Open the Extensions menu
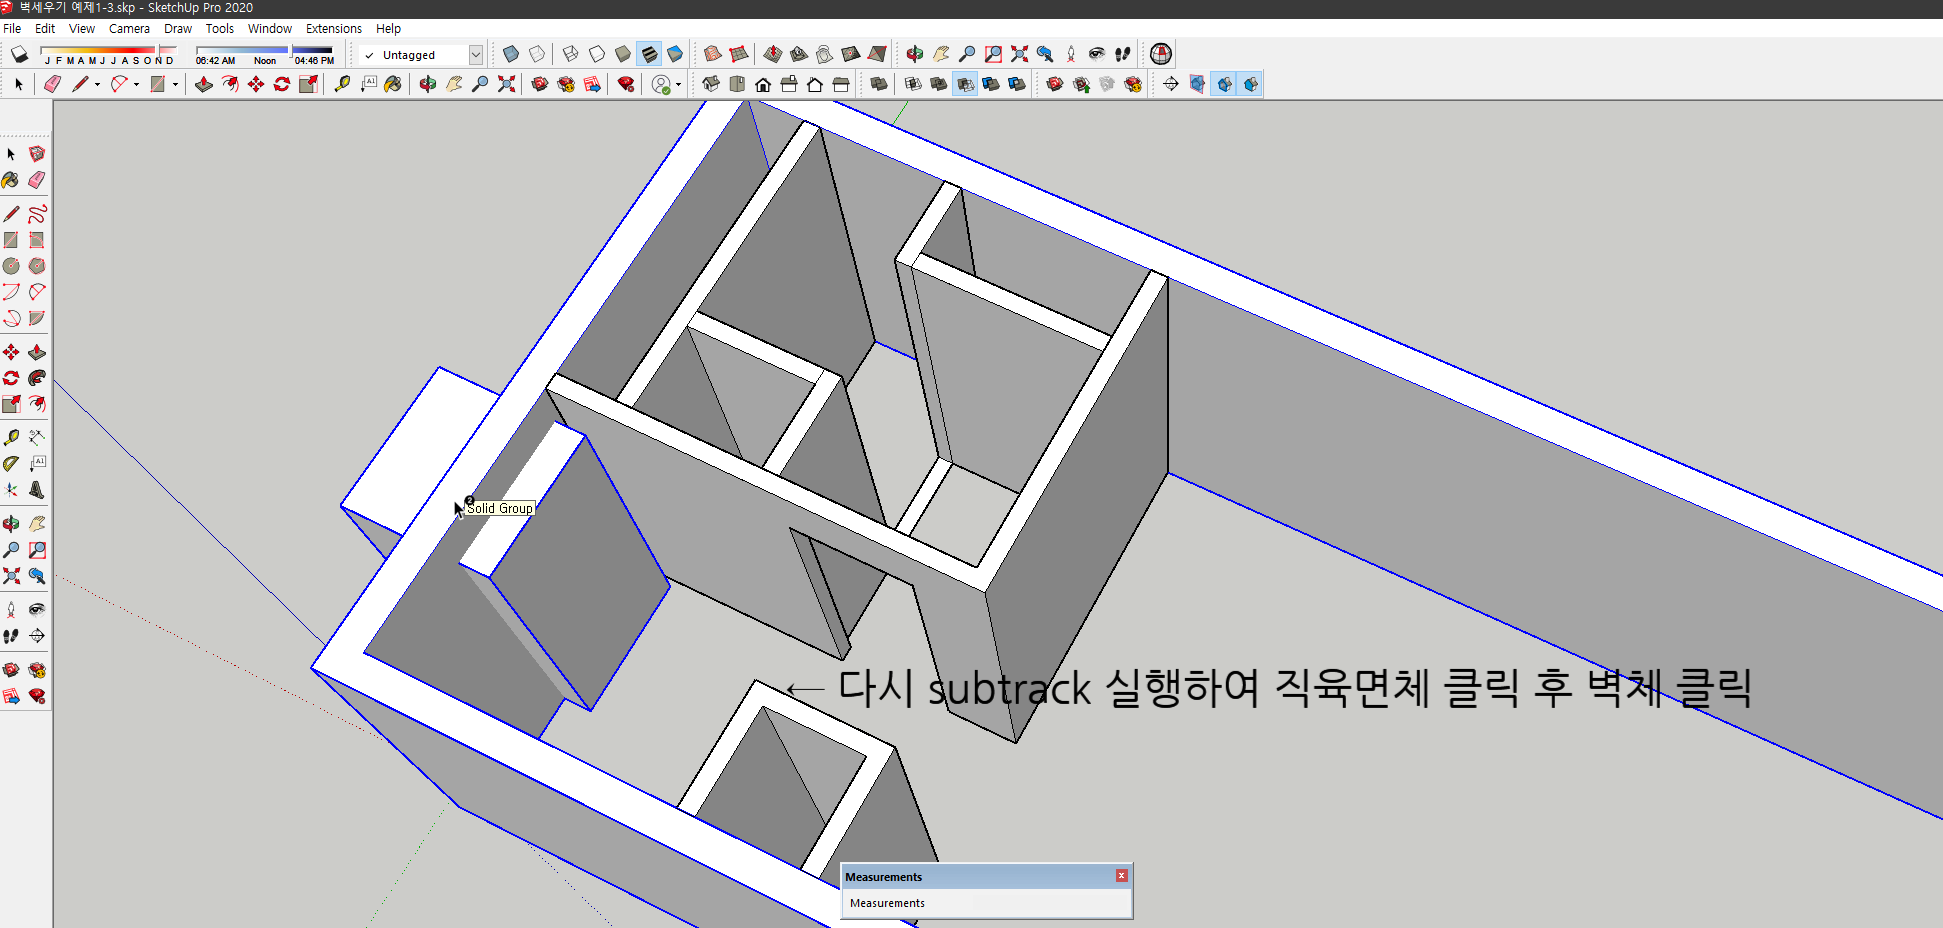Image resolution: width=1943 pixels, height=928 pixels. pyautogui.click(x=334, y=29)
